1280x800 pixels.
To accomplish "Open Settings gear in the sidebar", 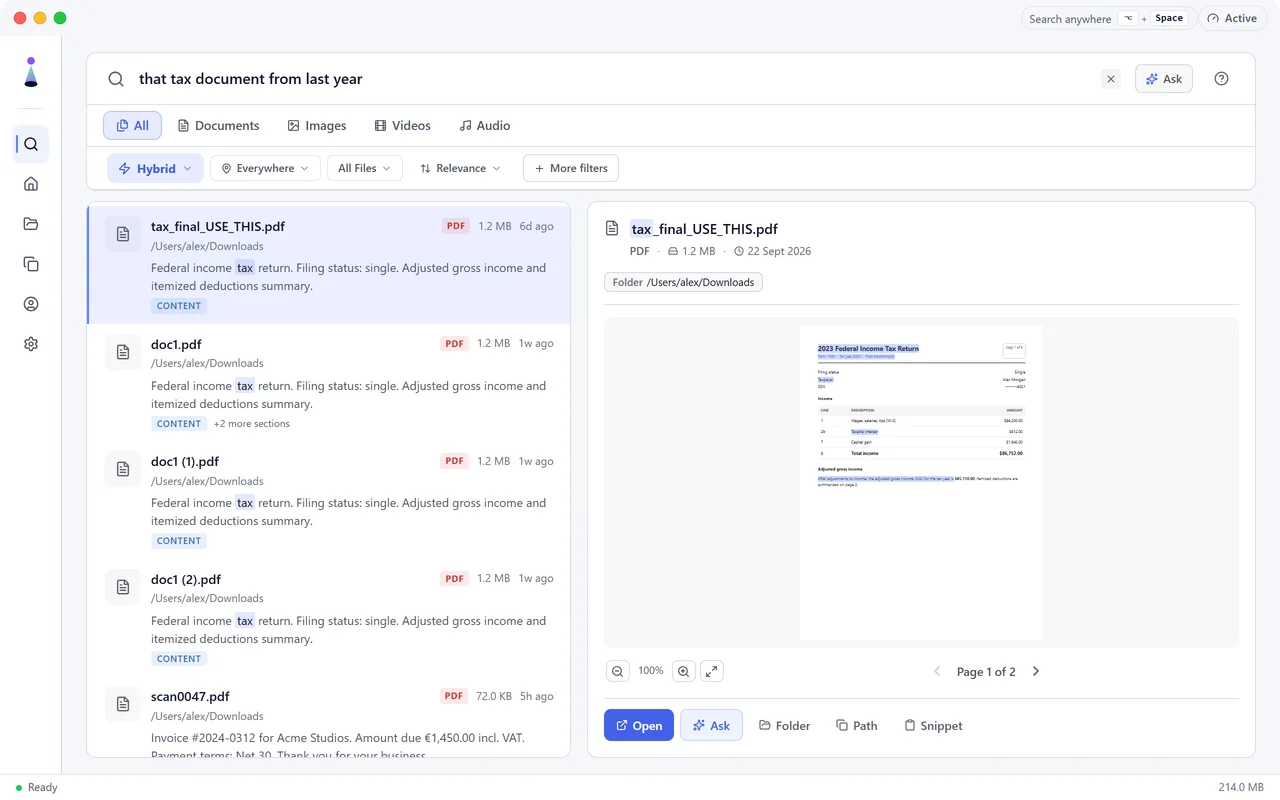I will tap(31, 344).
